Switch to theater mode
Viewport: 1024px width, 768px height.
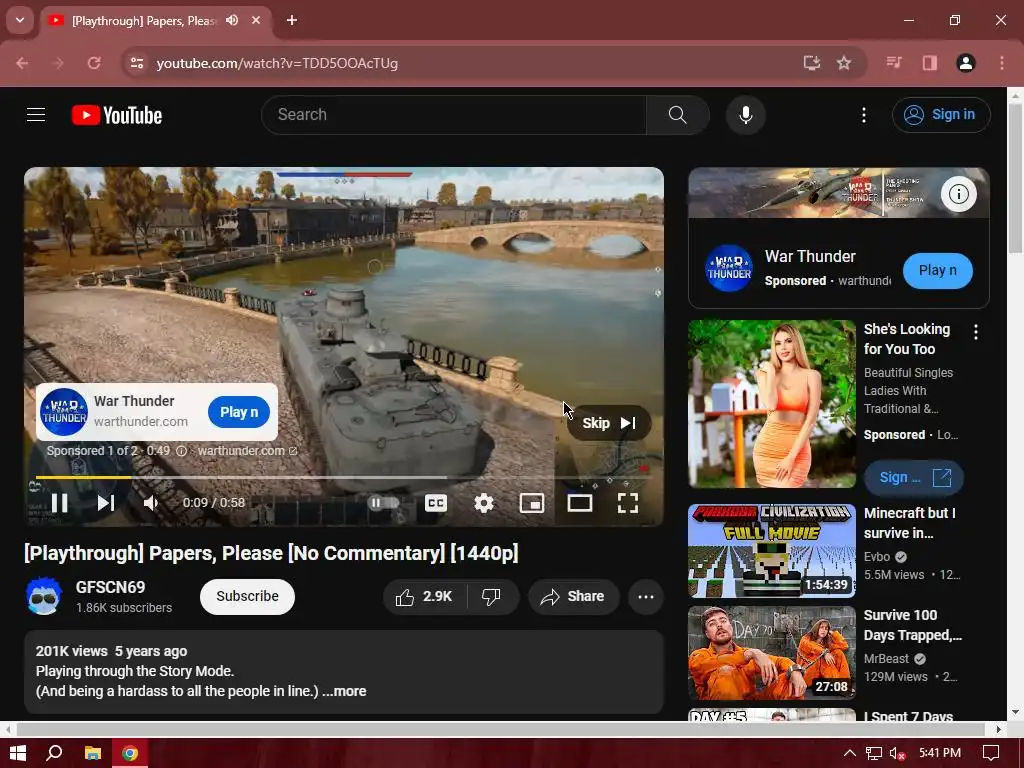pos(579,503)
